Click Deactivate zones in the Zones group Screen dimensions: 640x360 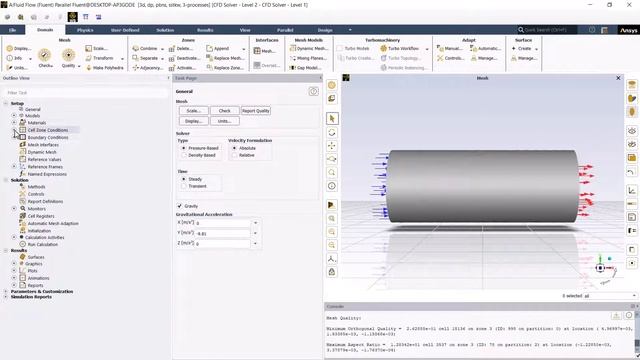184,58
